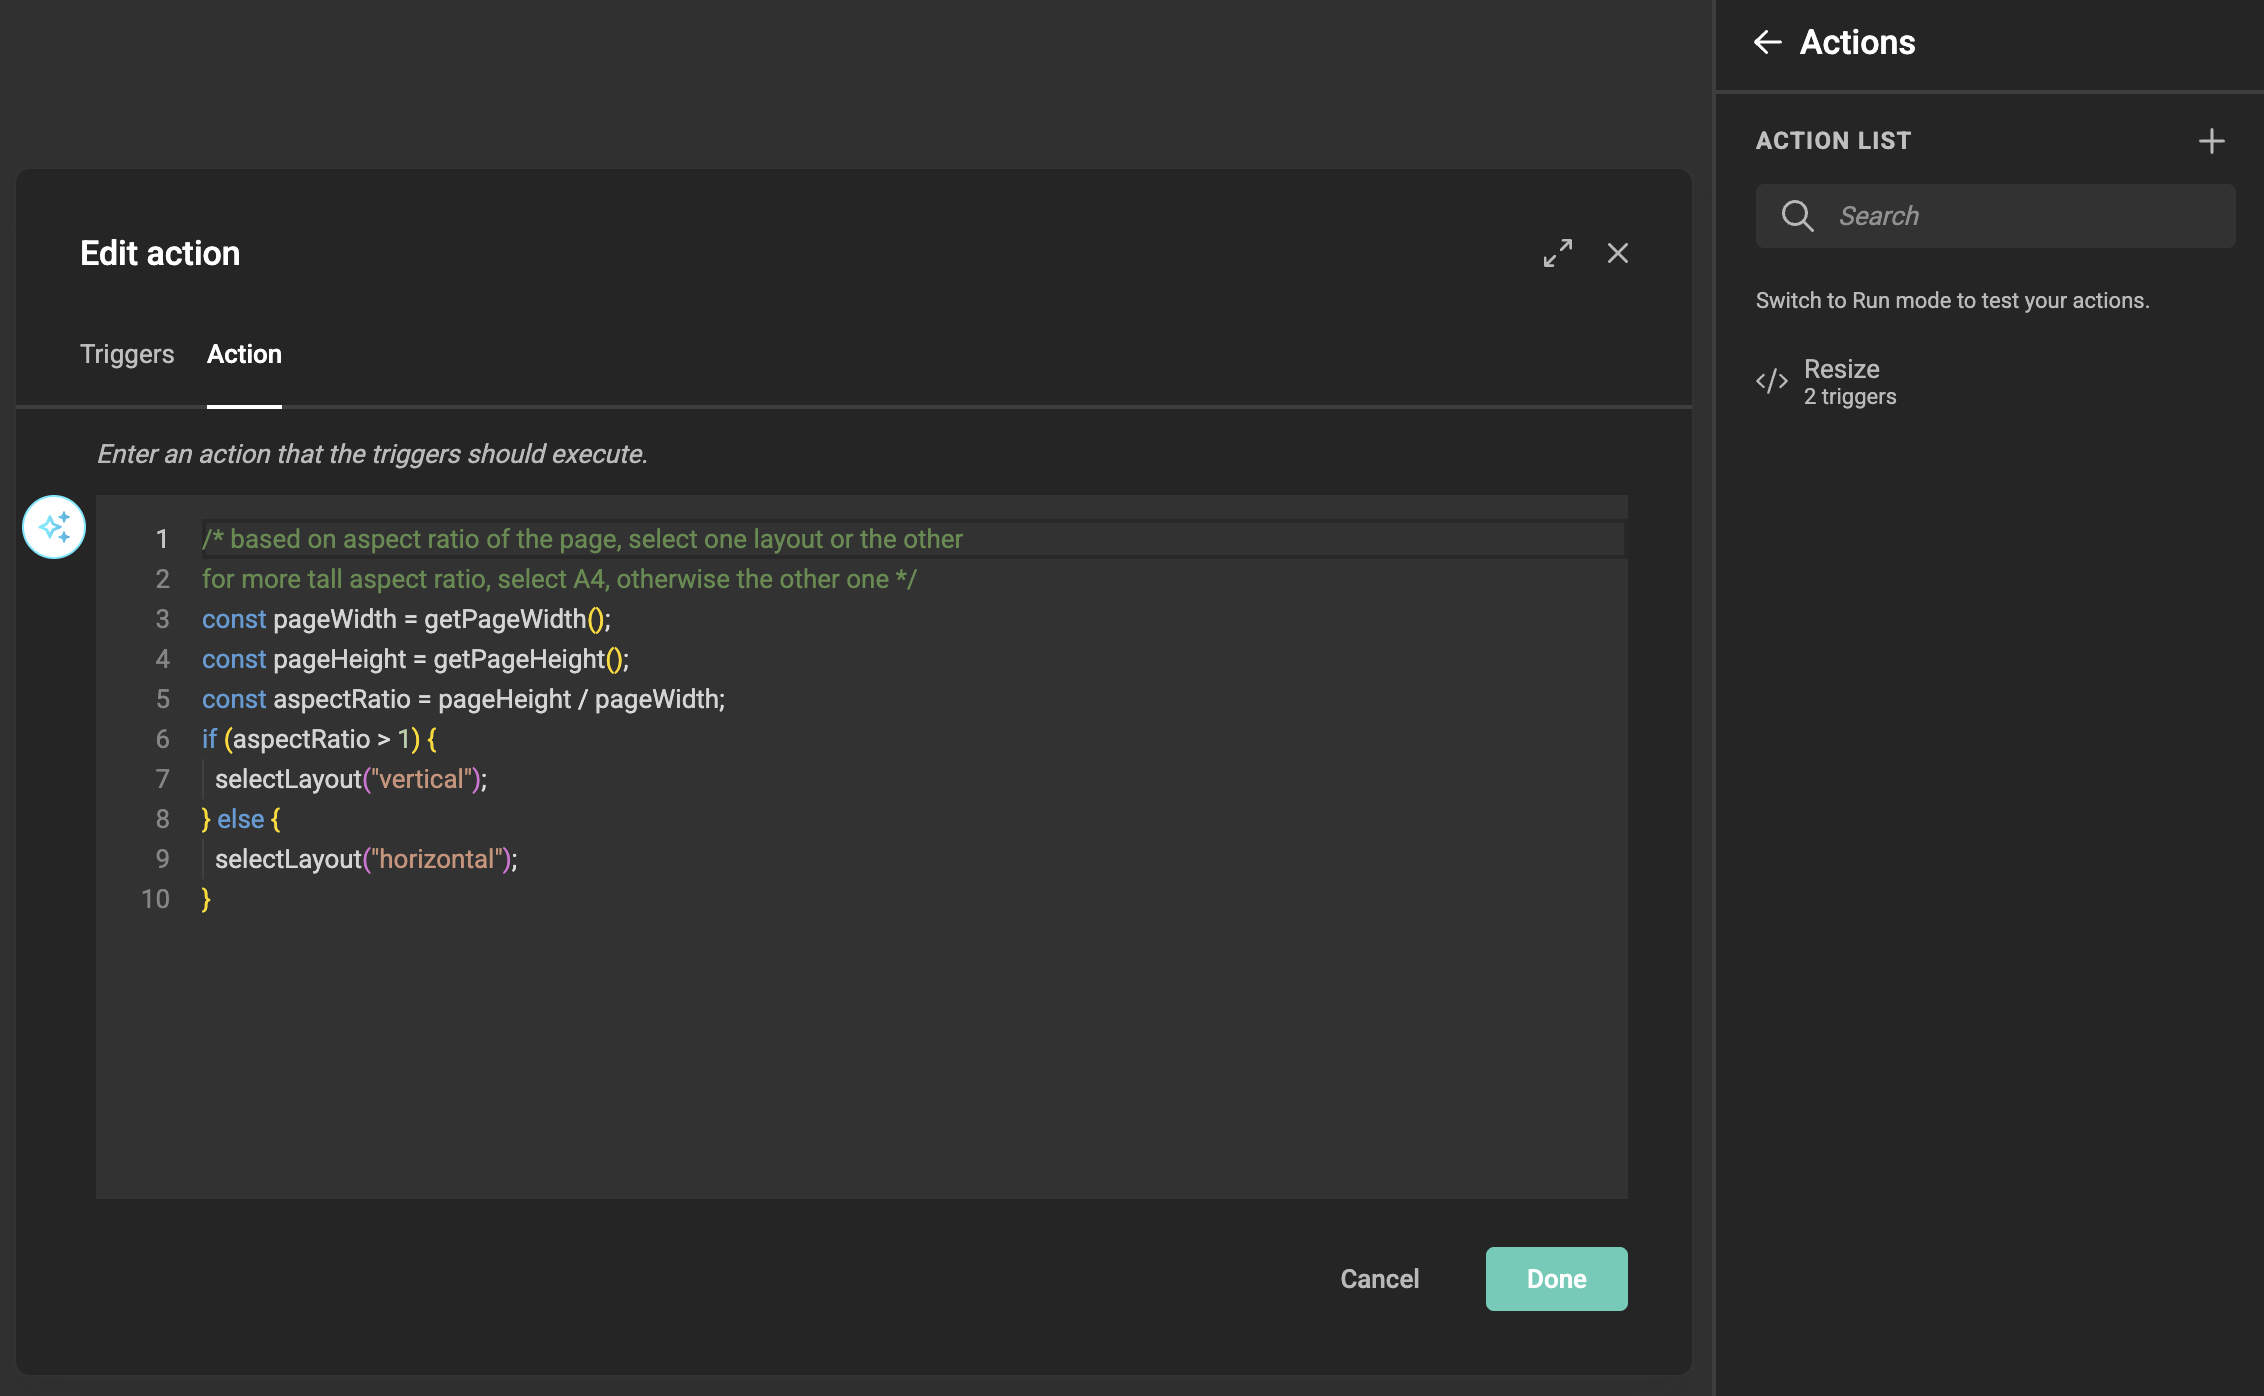
Task: Go back using the Actions arrow
Action: (1767, 42)
